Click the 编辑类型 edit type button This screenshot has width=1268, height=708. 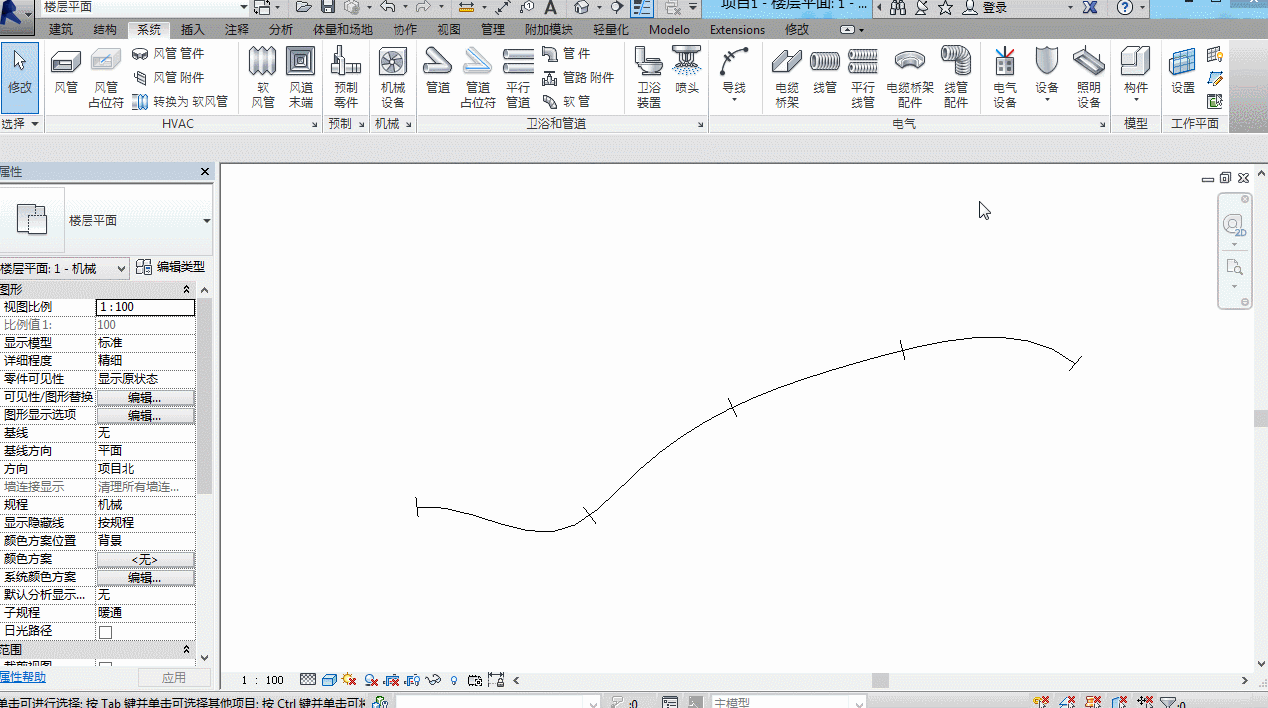click(x=170, y=267)
